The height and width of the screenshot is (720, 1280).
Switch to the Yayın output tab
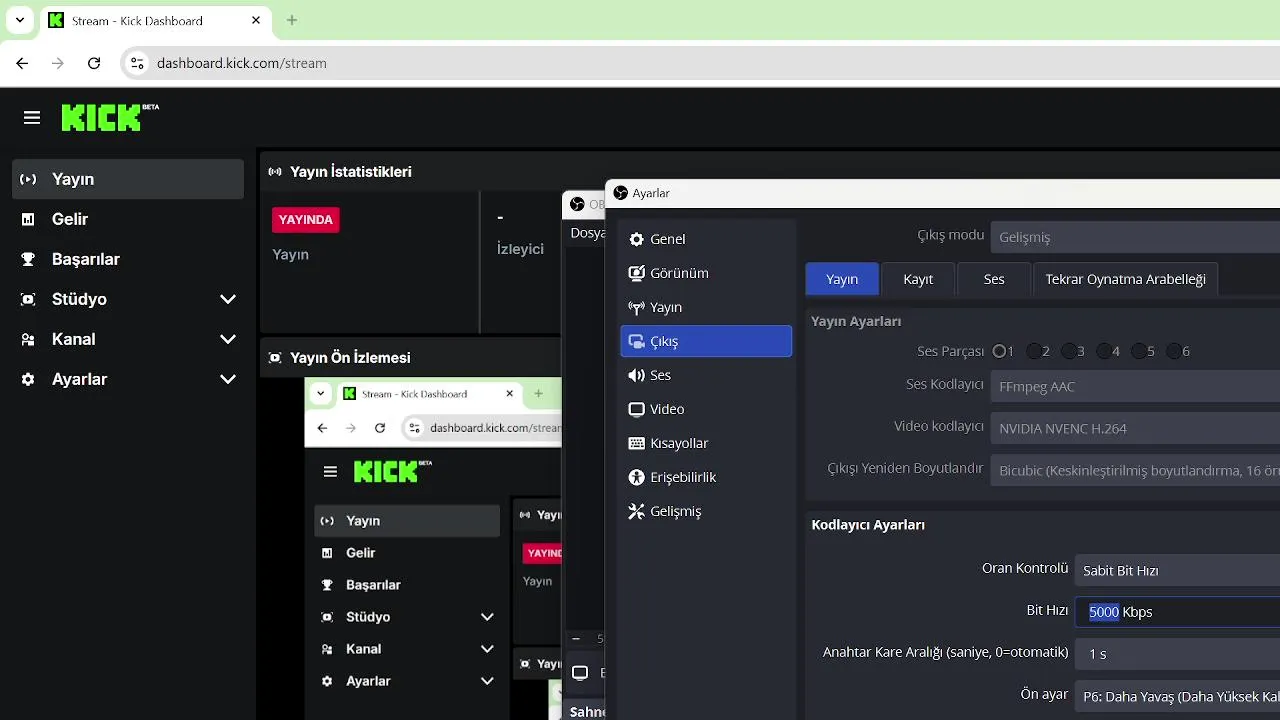842,279
